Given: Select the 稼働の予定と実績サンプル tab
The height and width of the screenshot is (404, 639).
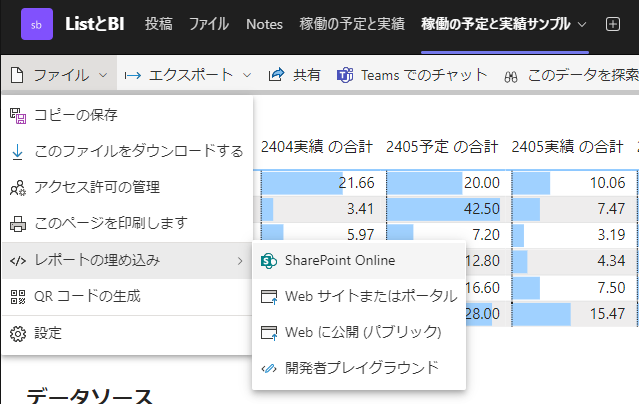Looking at the screenshot, I should (x=496, y=24).
